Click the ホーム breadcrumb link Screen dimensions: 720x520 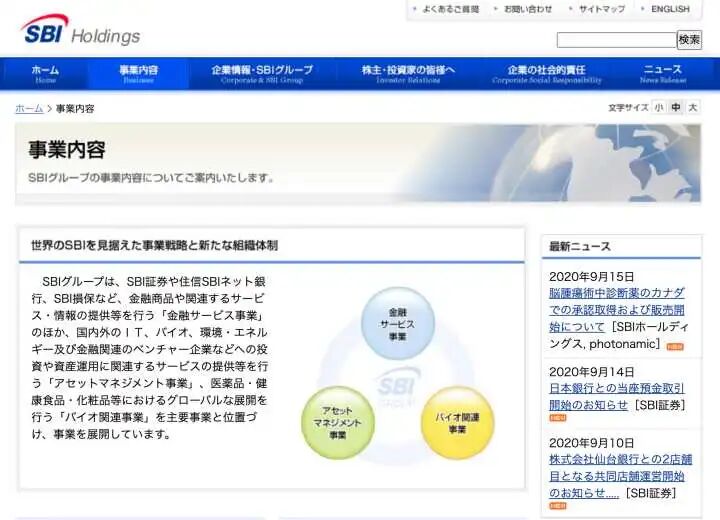coord(29,109)
